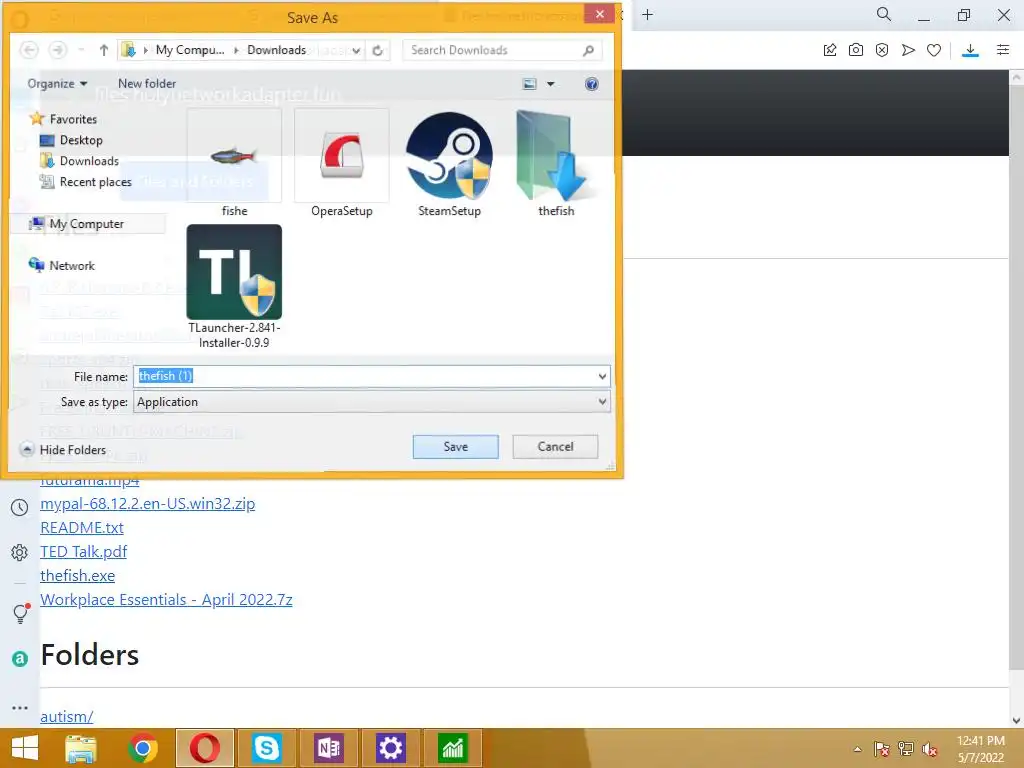This screenshot has width=1024, height=768.
Task: Open Opera ad blocker shield icon
Action: (x=882, y=50)
